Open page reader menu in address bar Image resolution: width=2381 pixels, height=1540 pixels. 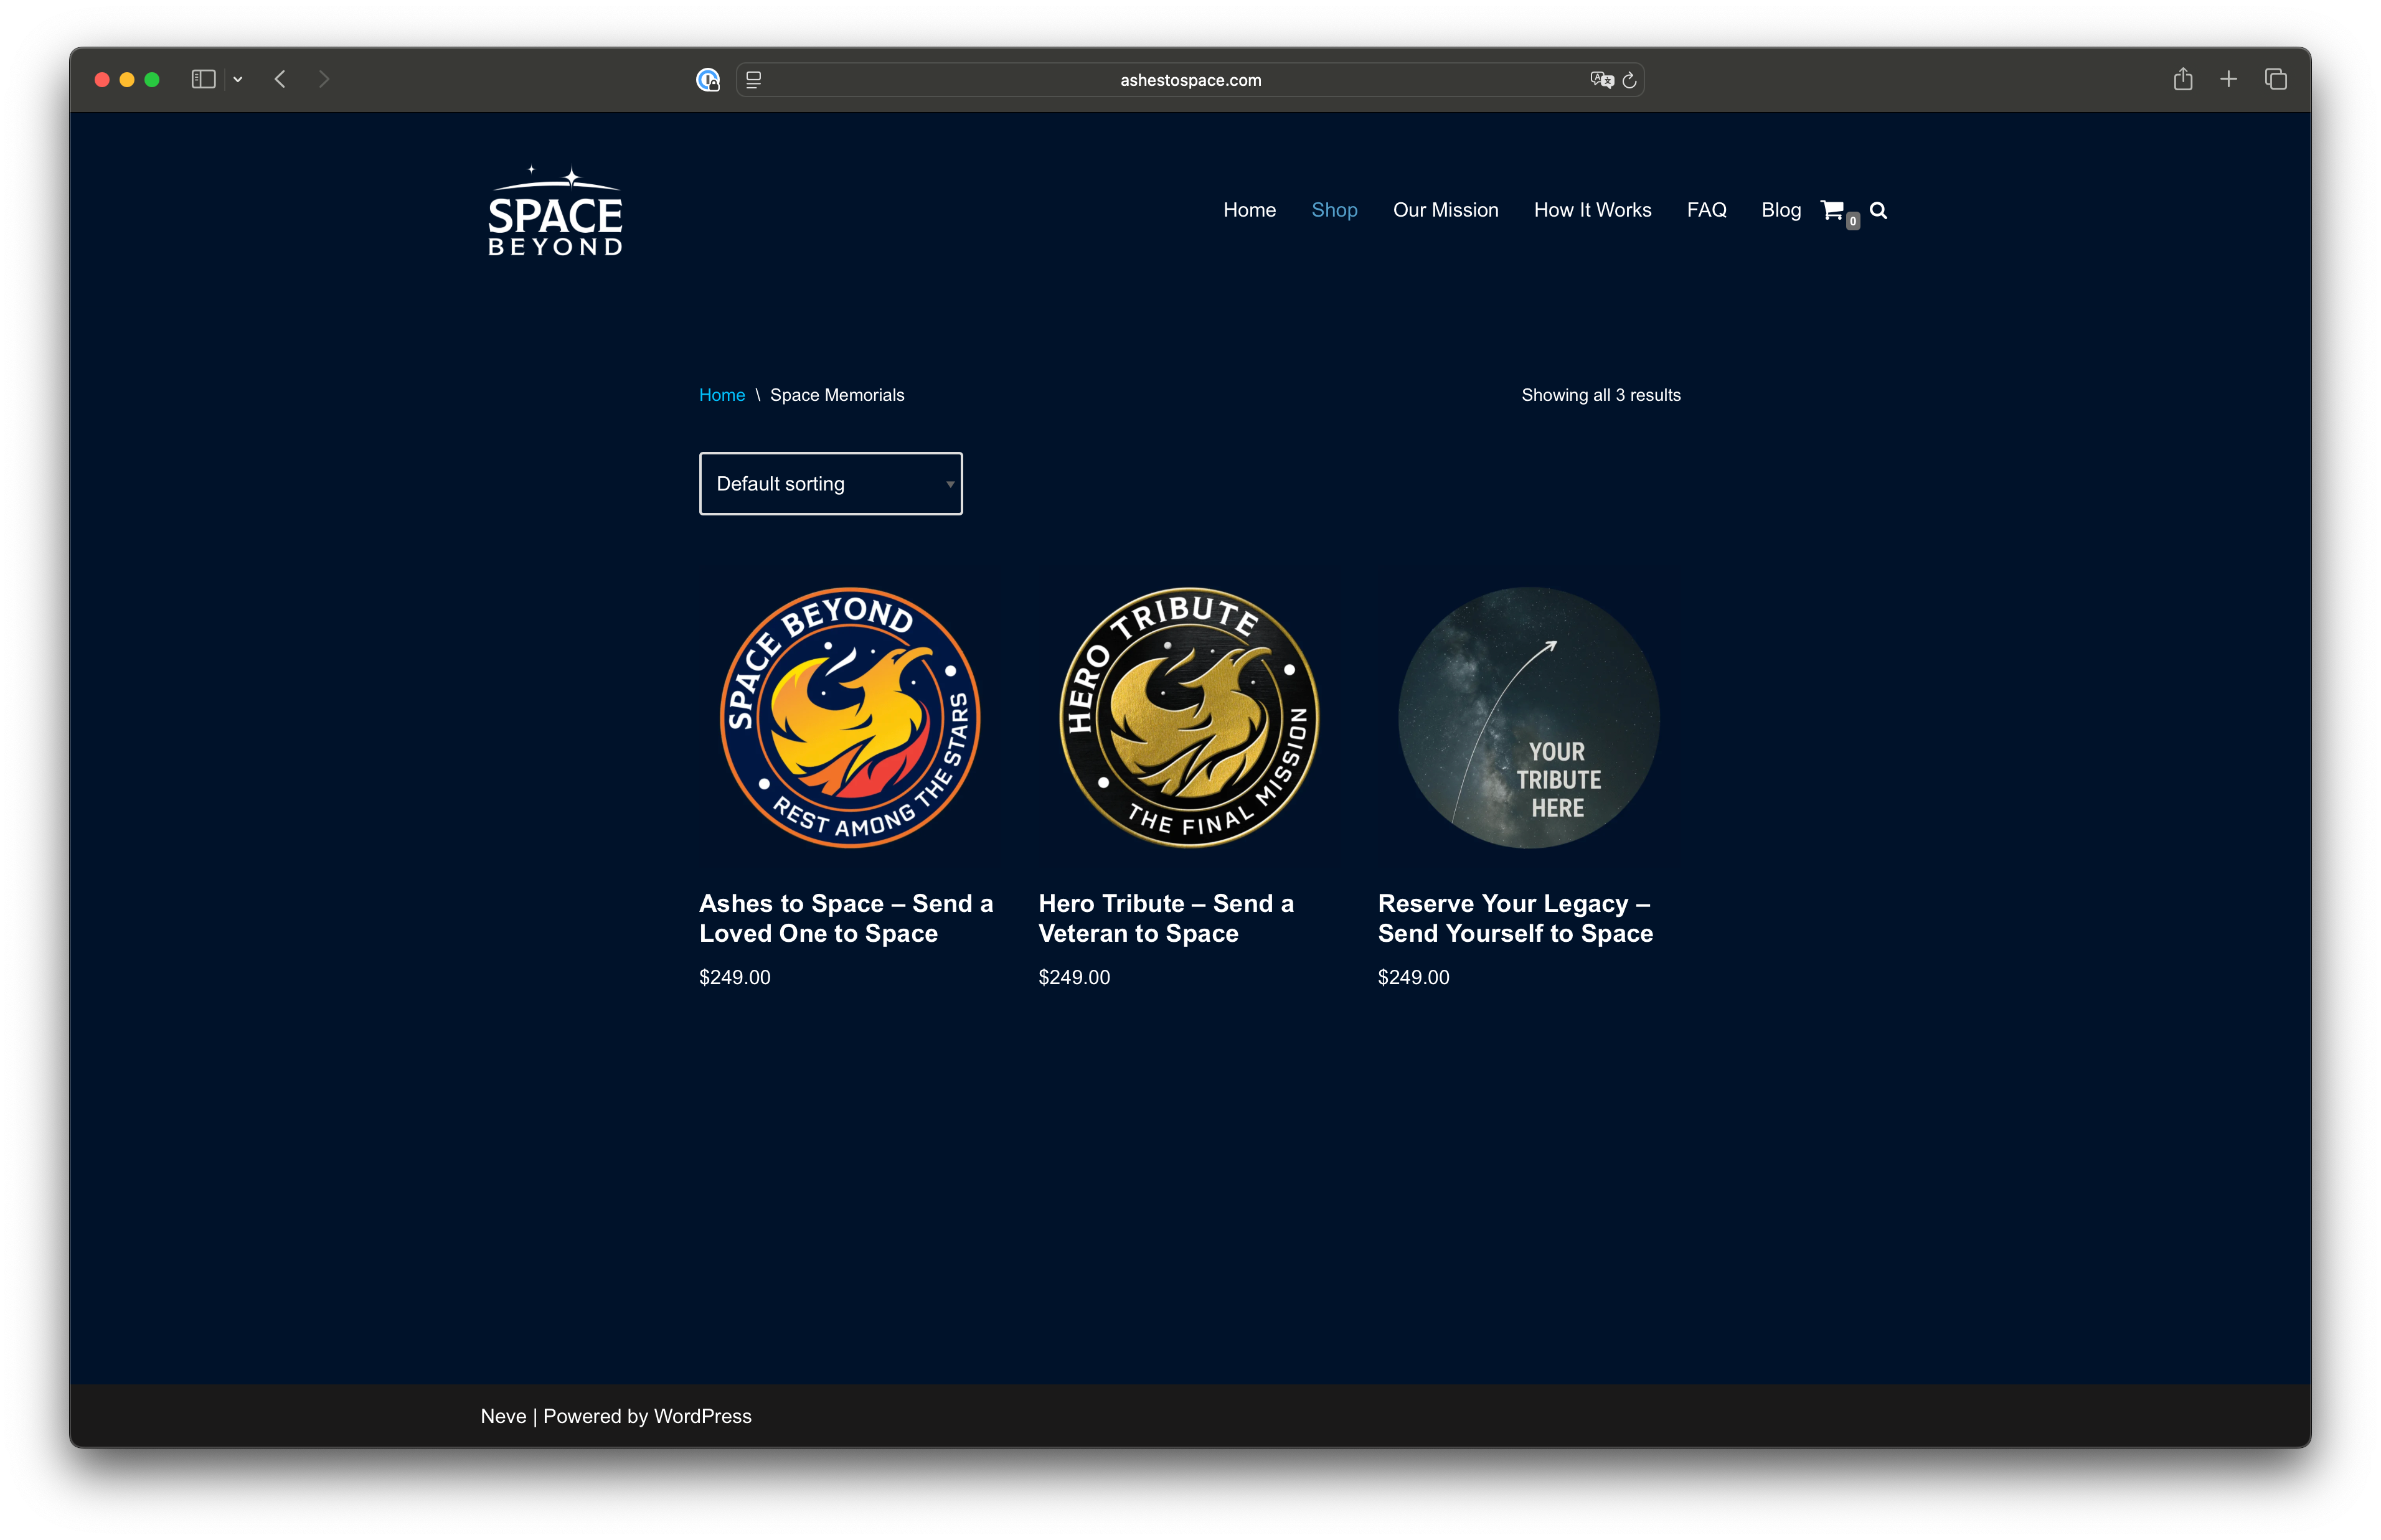[x=754, y=80]
